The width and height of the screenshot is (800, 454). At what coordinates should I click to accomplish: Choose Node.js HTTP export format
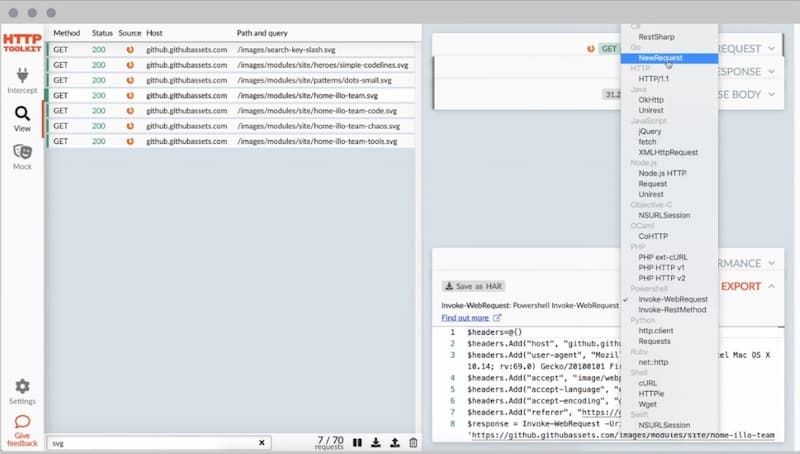click(662, 173)
